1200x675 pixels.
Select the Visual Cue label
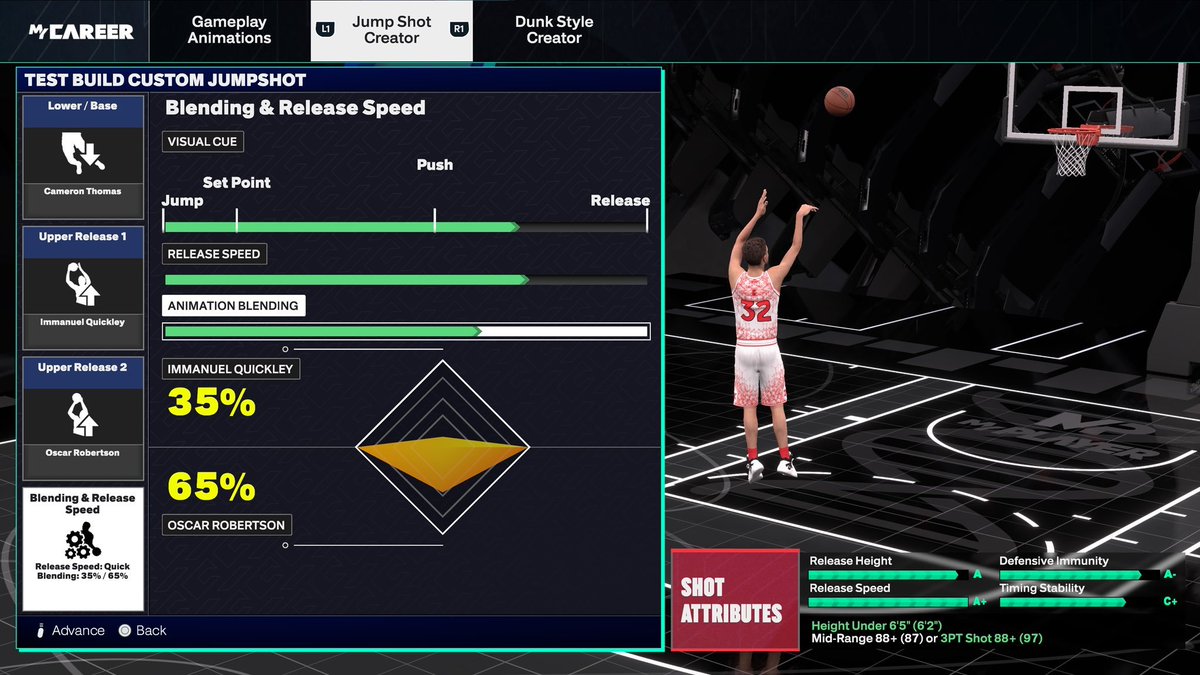click(202, 142)
